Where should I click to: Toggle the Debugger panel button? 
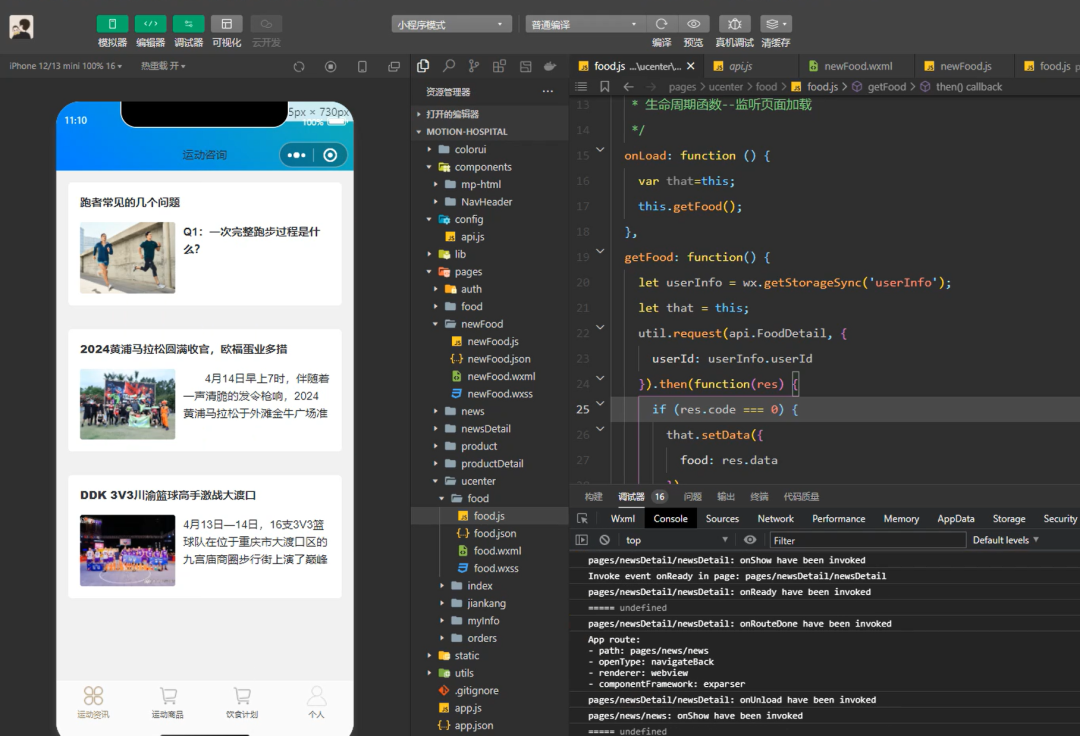[x=188, y=23]
